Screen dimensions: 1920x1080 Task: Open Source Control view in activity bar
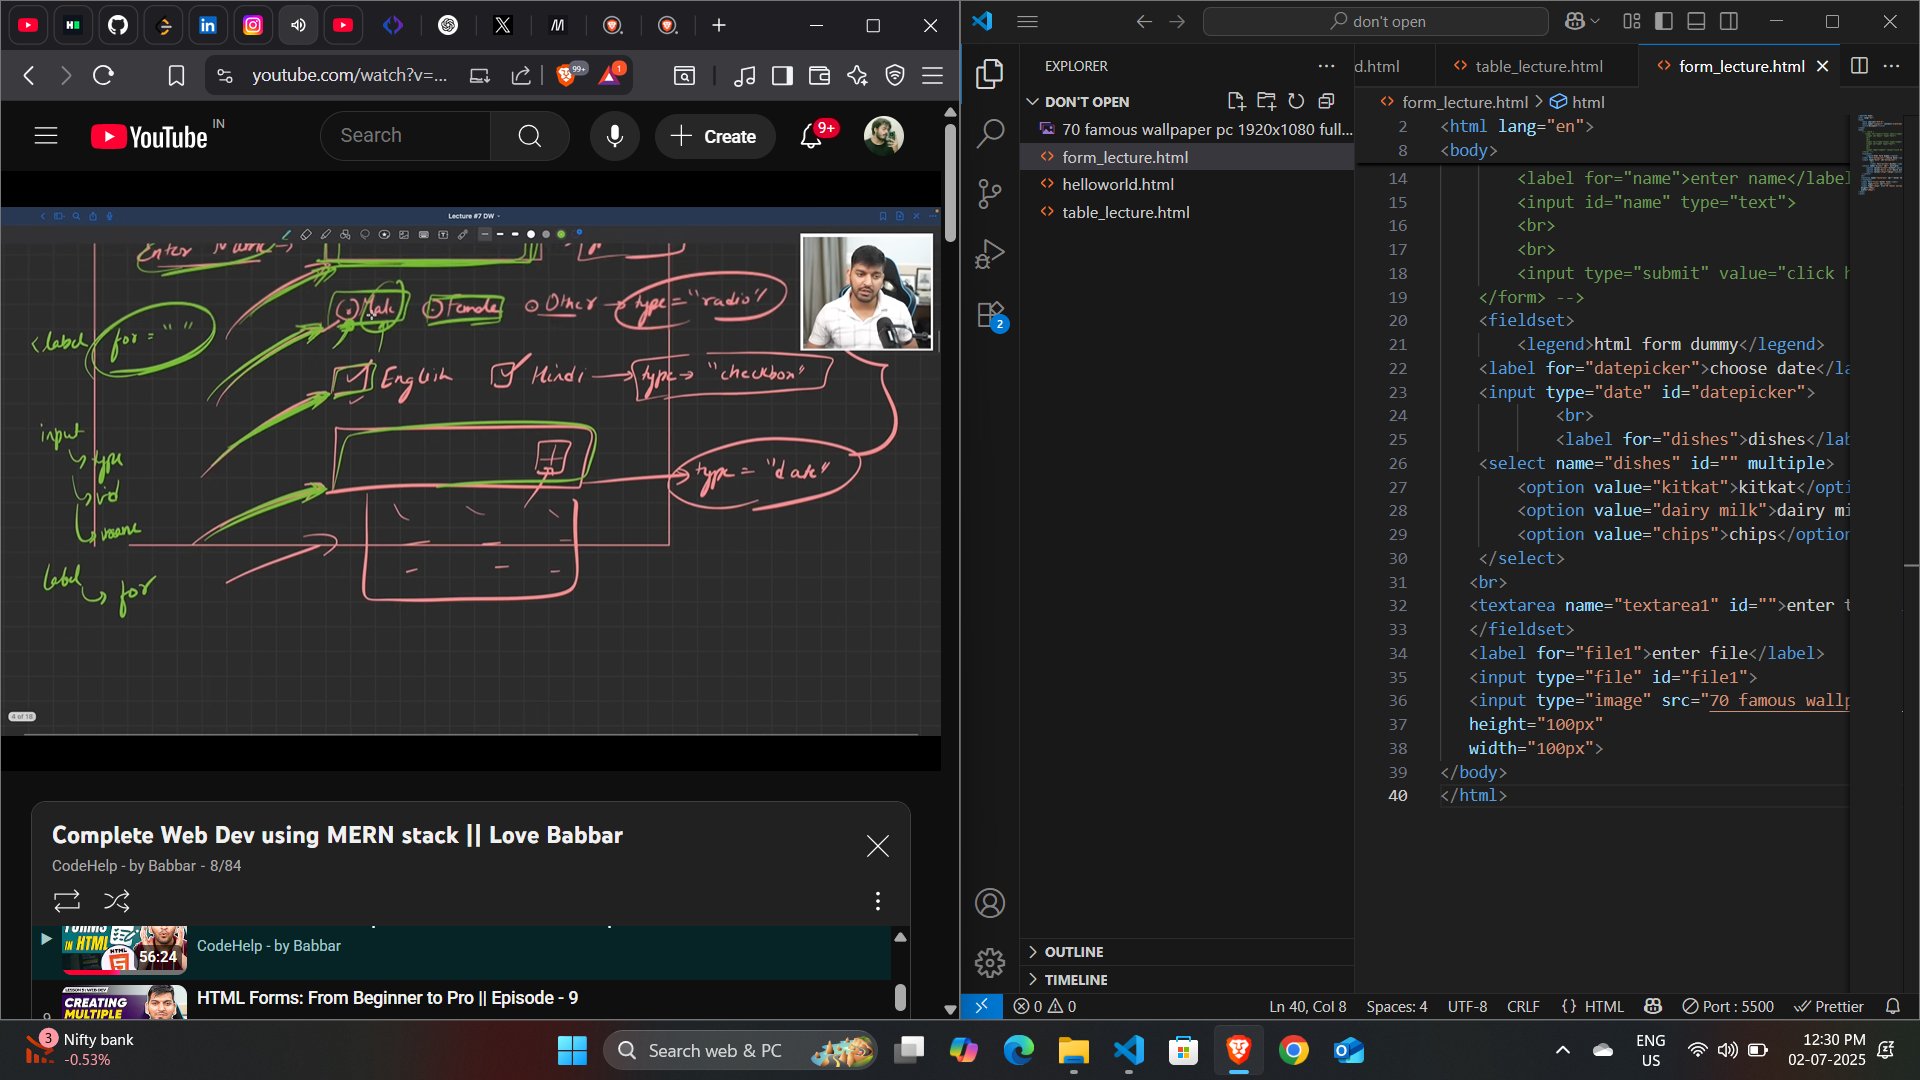point(989,193)
